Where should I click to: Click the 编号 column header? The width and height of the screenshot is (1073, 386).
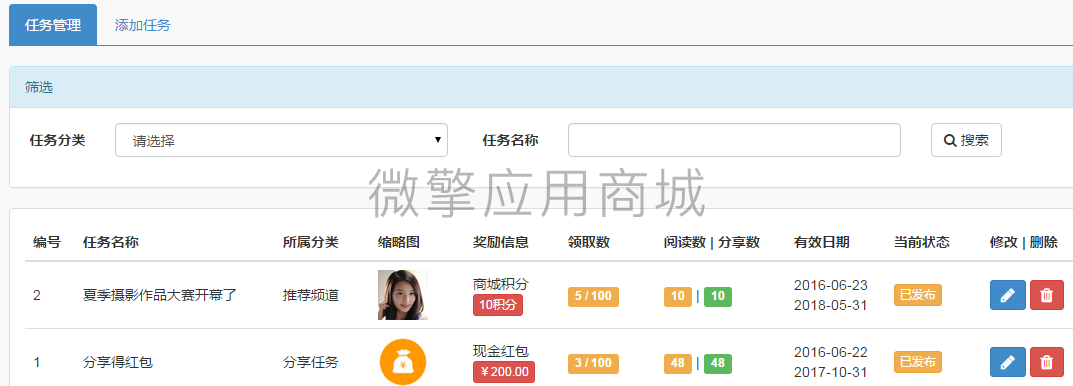[47, 242]
